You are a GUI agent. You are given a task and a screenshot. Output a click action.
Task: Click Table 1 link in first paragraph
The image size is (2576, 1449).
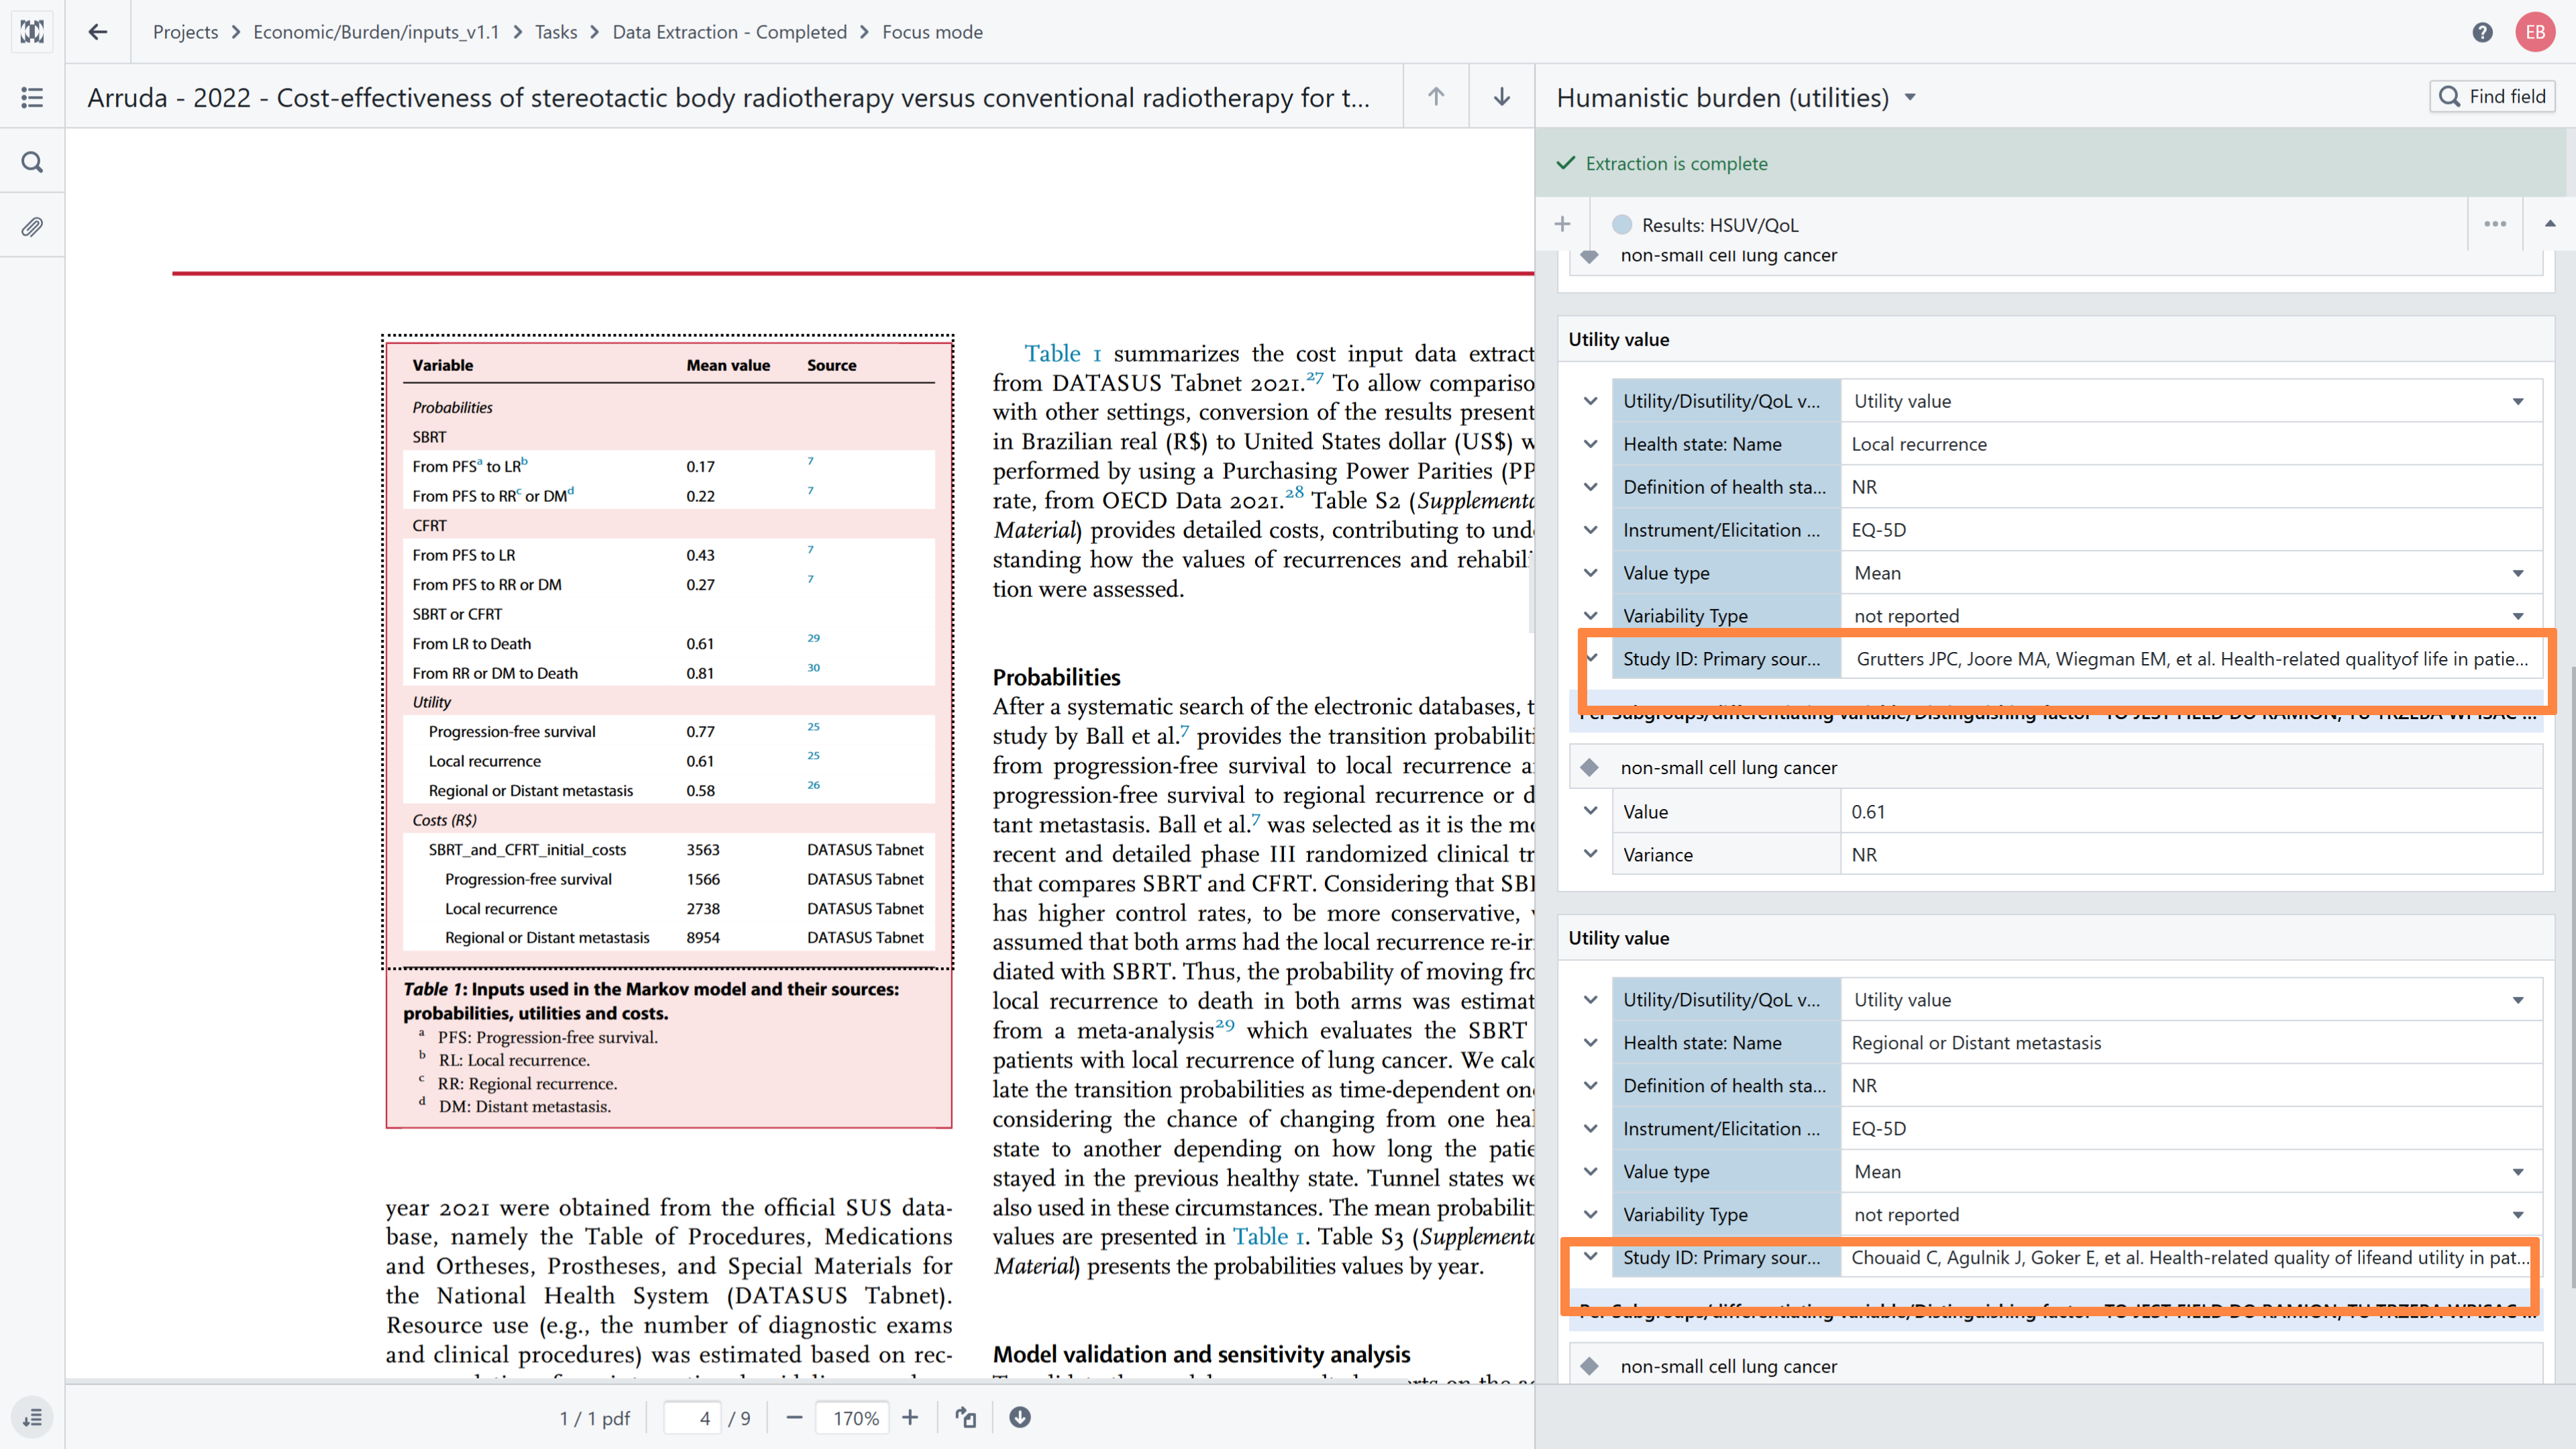[1062, 353]
